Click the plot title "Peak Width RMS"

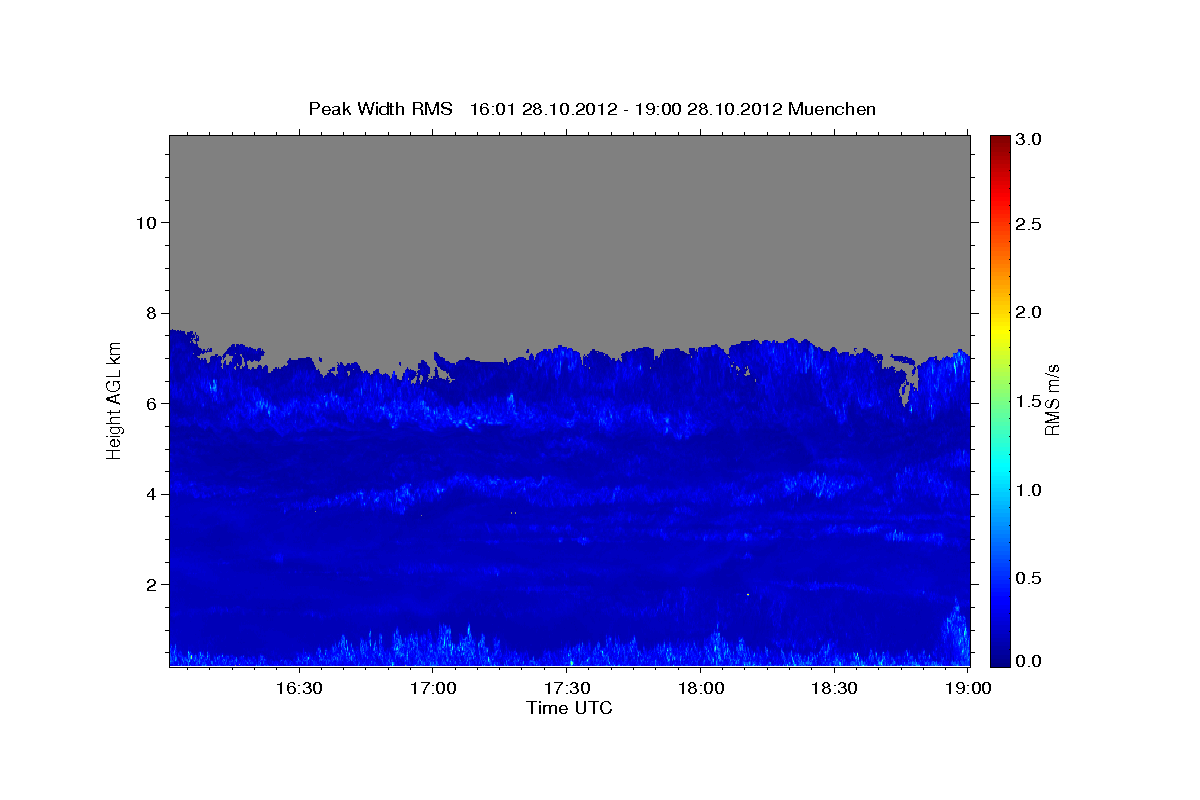380,108
